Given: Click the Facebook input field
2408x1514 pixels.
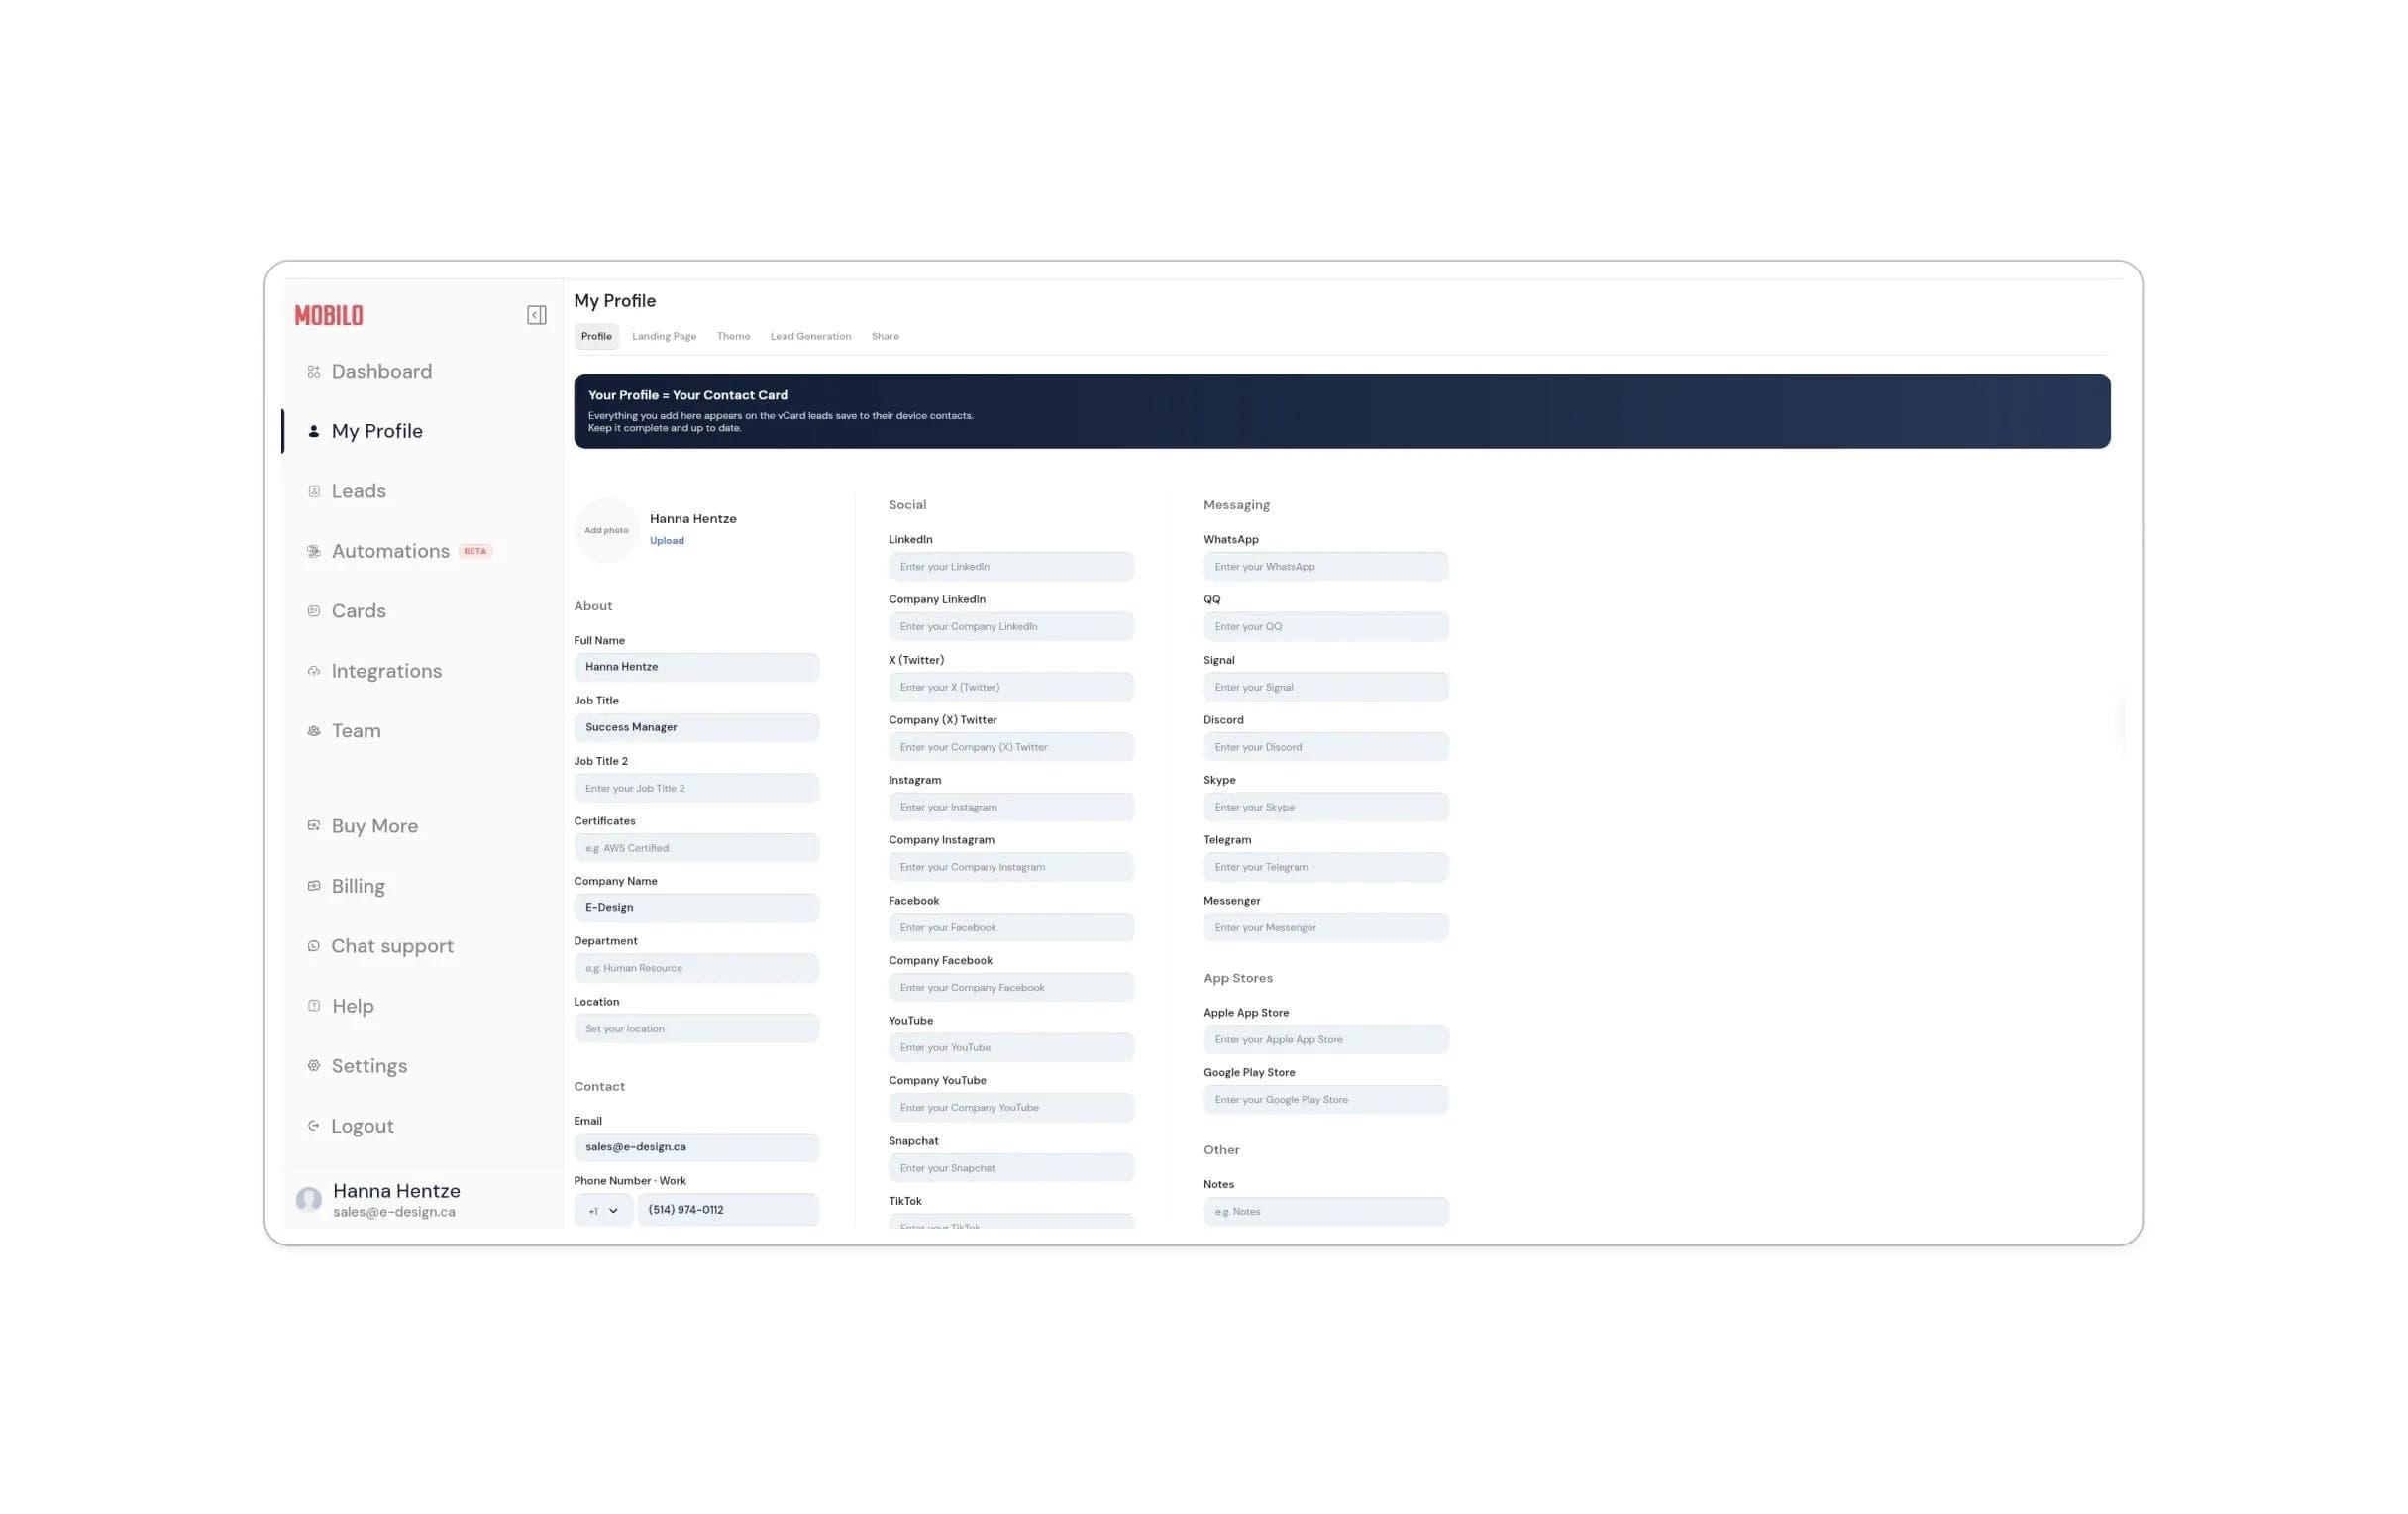Looking at the screenshot, I should 1011,927.
